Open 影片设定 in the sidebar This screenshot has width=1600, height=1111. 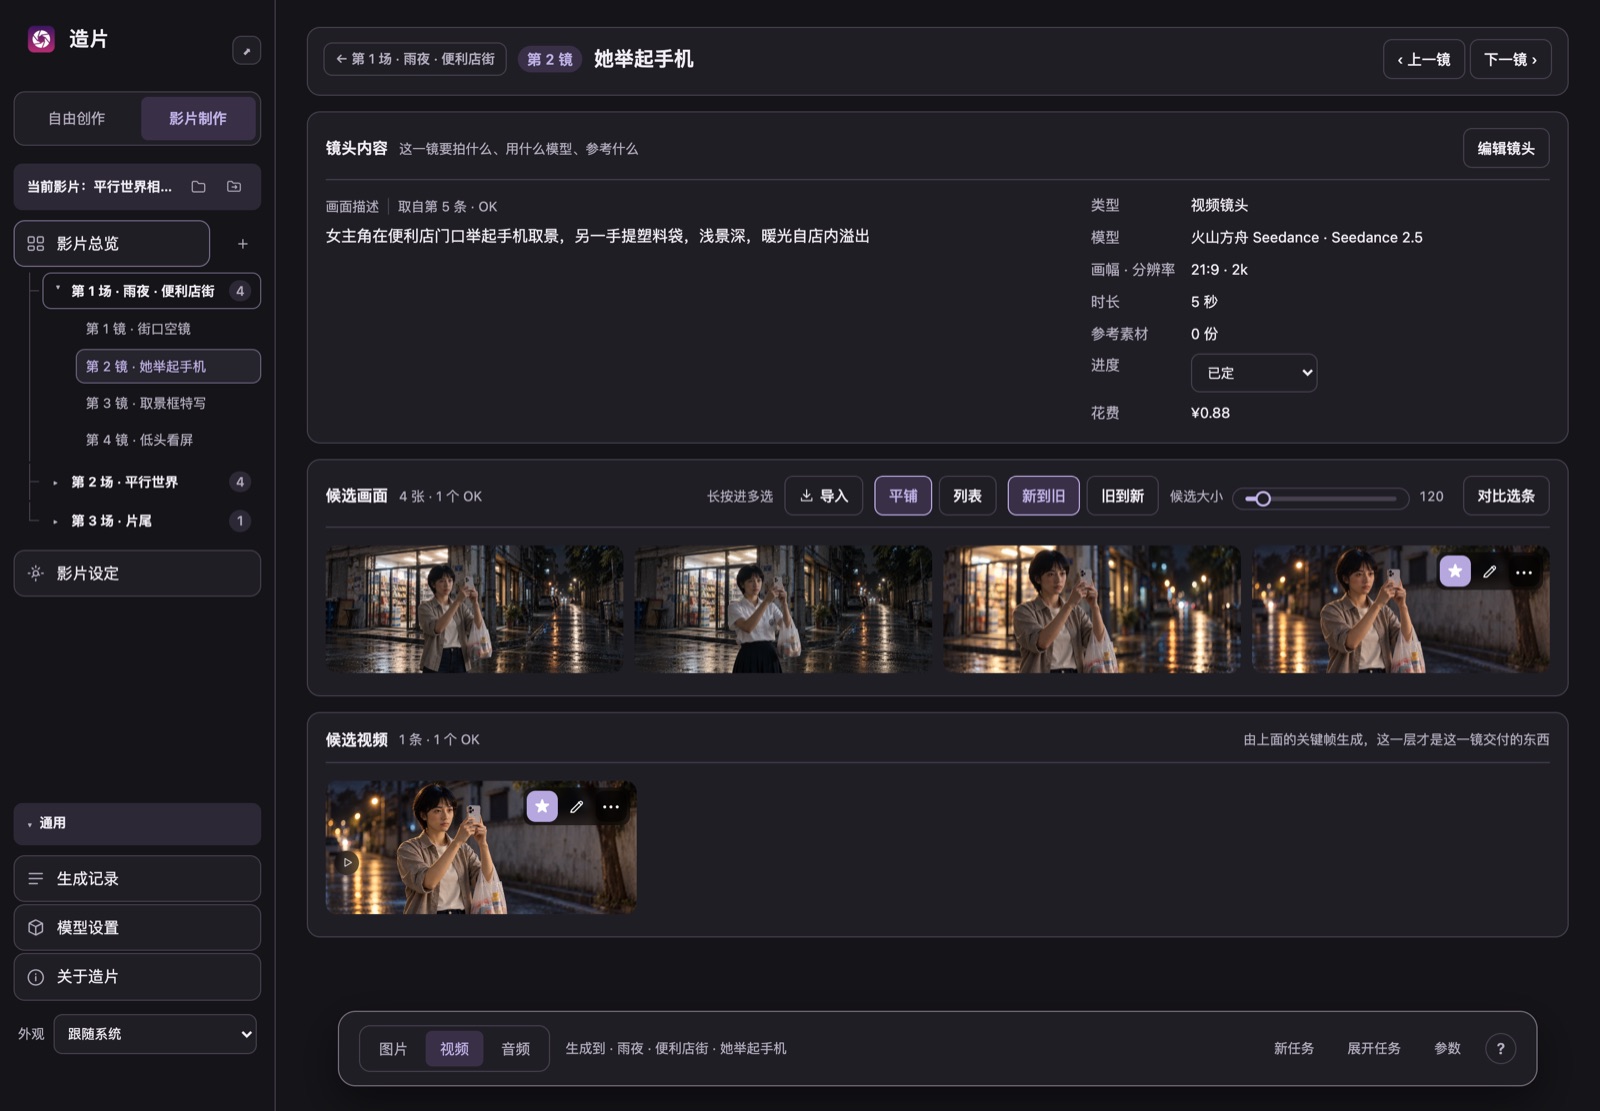click(137, 574)
